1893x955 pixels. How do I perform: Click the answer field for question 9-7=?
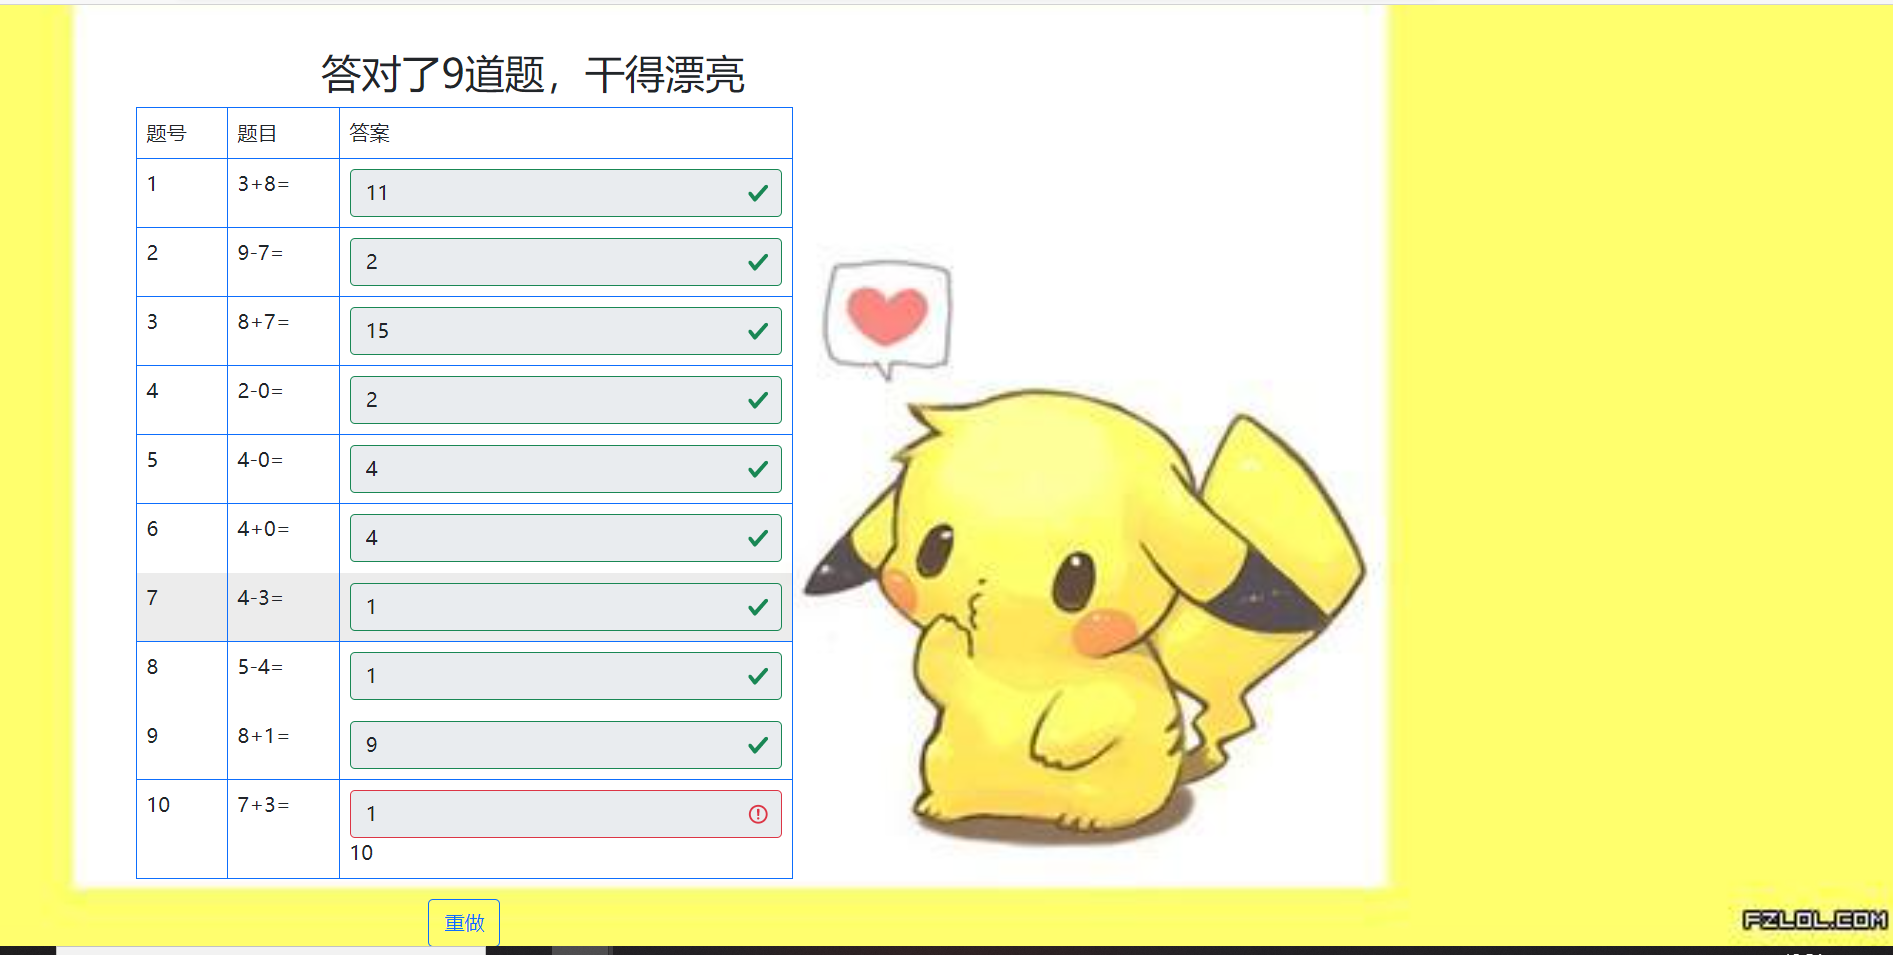coord(566,262)
